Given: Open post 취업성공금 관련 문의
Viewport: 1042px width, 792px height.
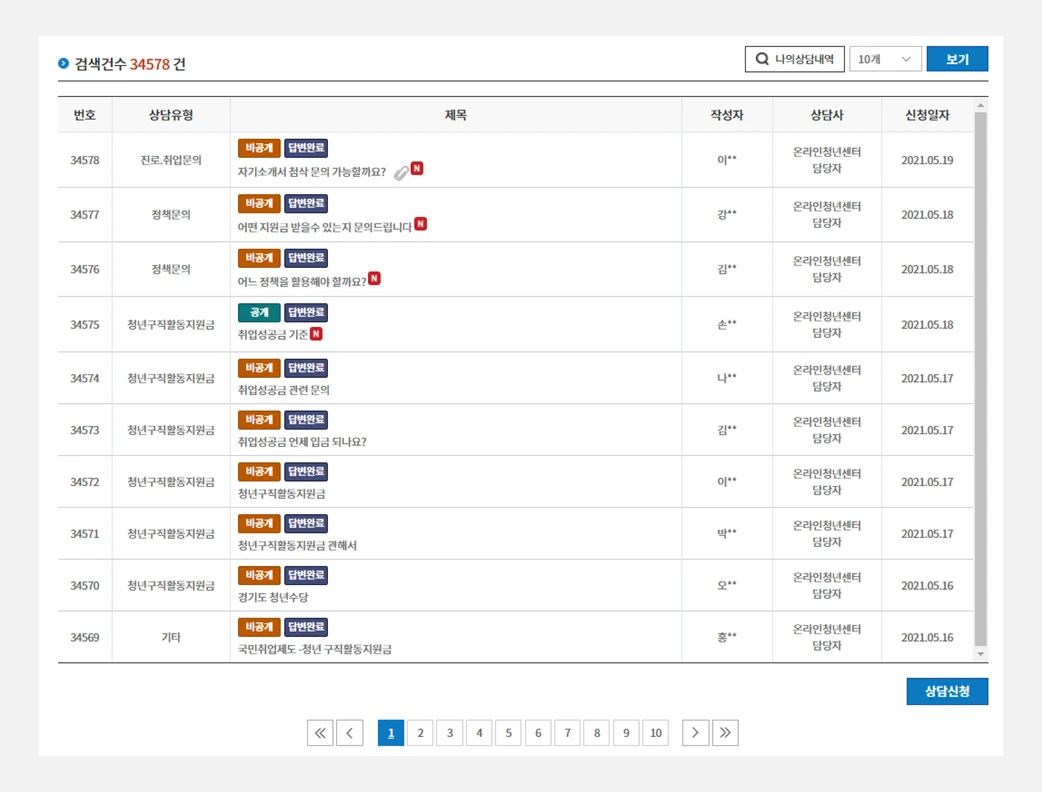Looking at the screenshot, I should 284,390.
